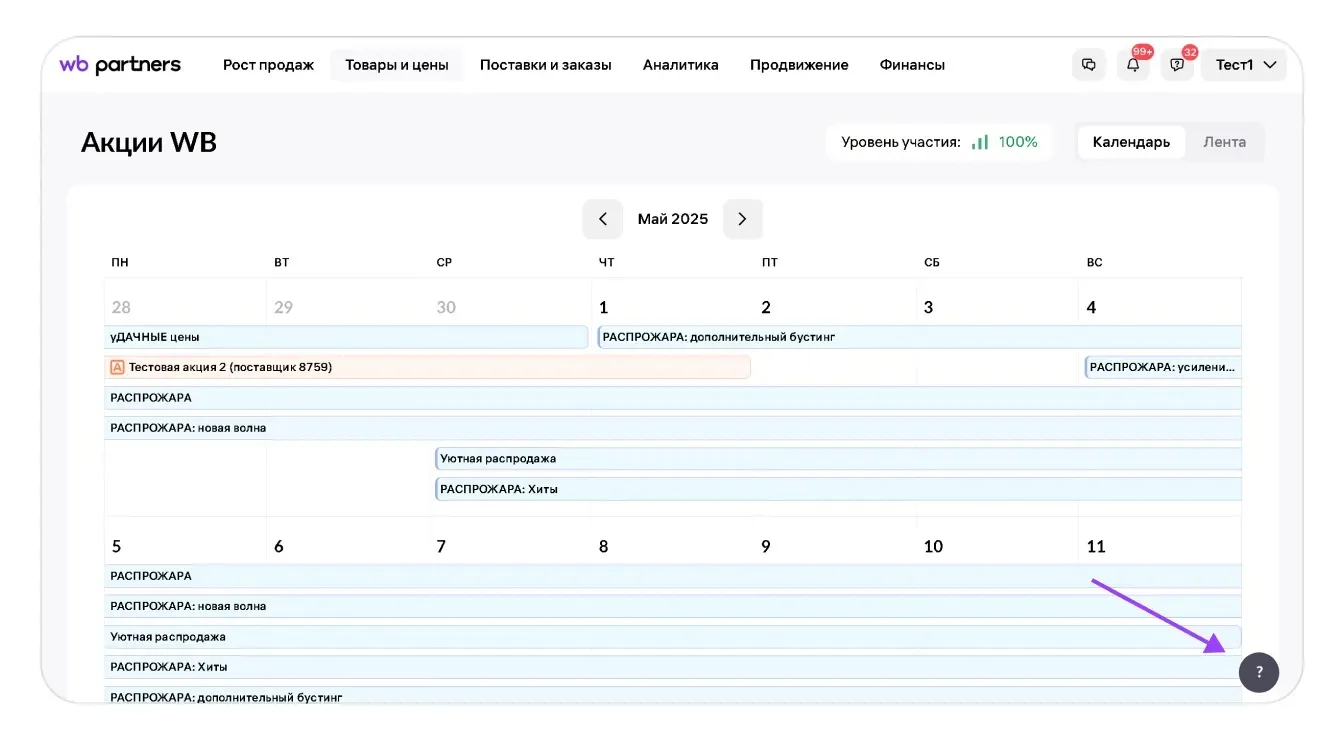Open the chat messages icon
Image resolution: width=1344 pixels, height=740 pixels.
pos(1089,65)
